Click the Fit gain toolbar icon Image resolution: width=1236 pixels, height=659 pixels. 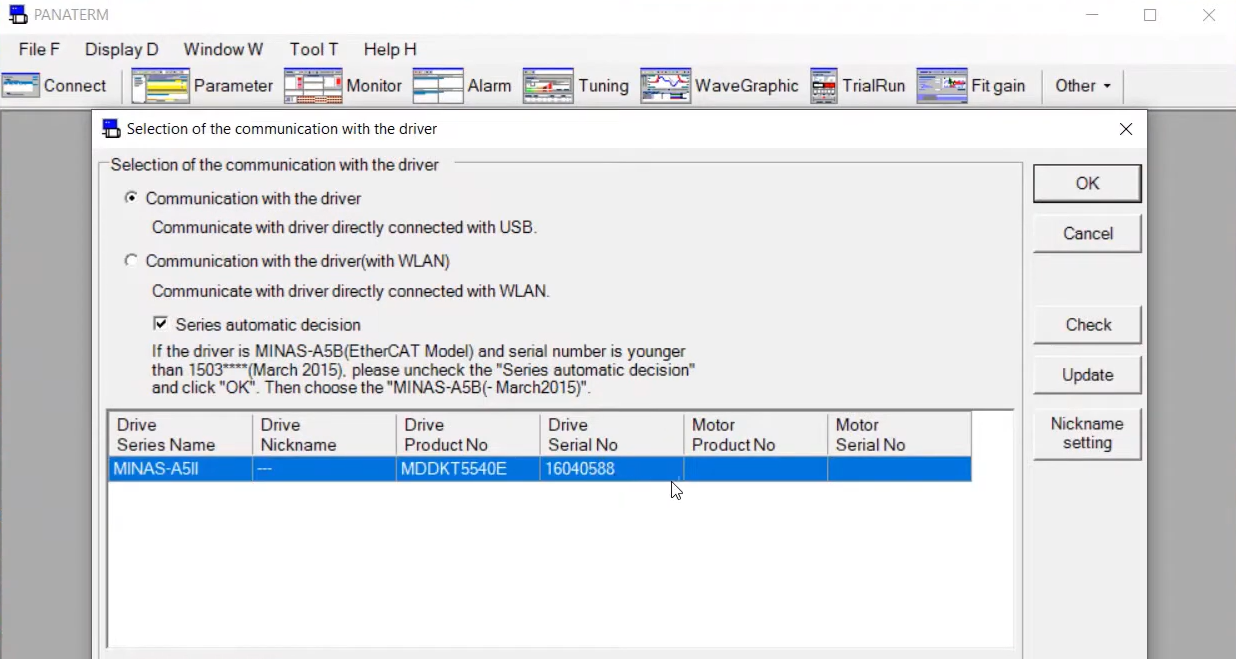click(941, 86)
